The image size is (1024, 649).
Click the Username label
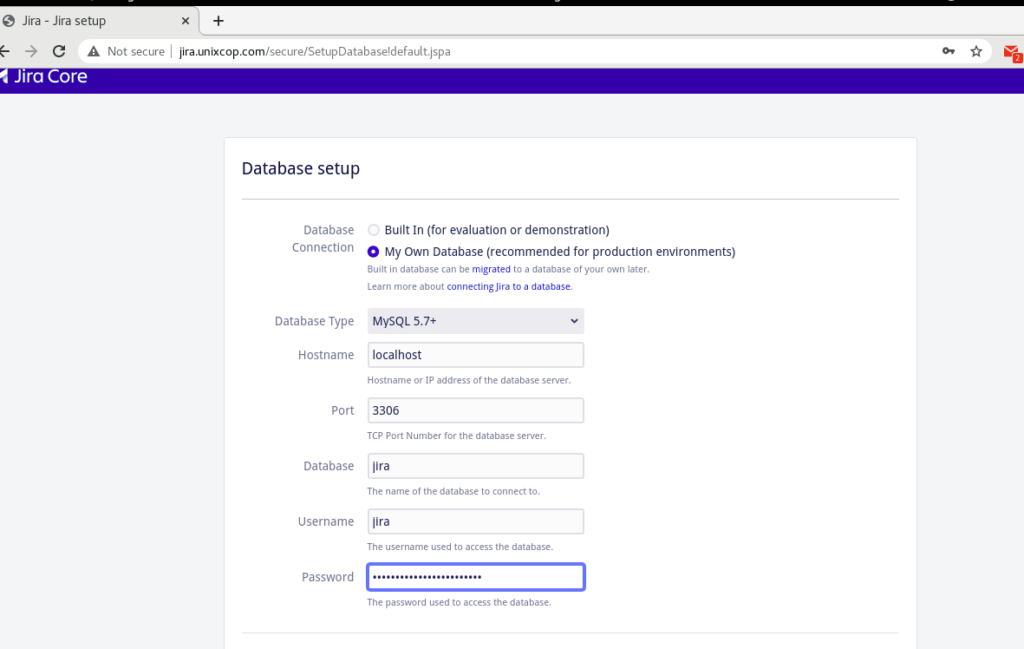[x=326, y=521]
